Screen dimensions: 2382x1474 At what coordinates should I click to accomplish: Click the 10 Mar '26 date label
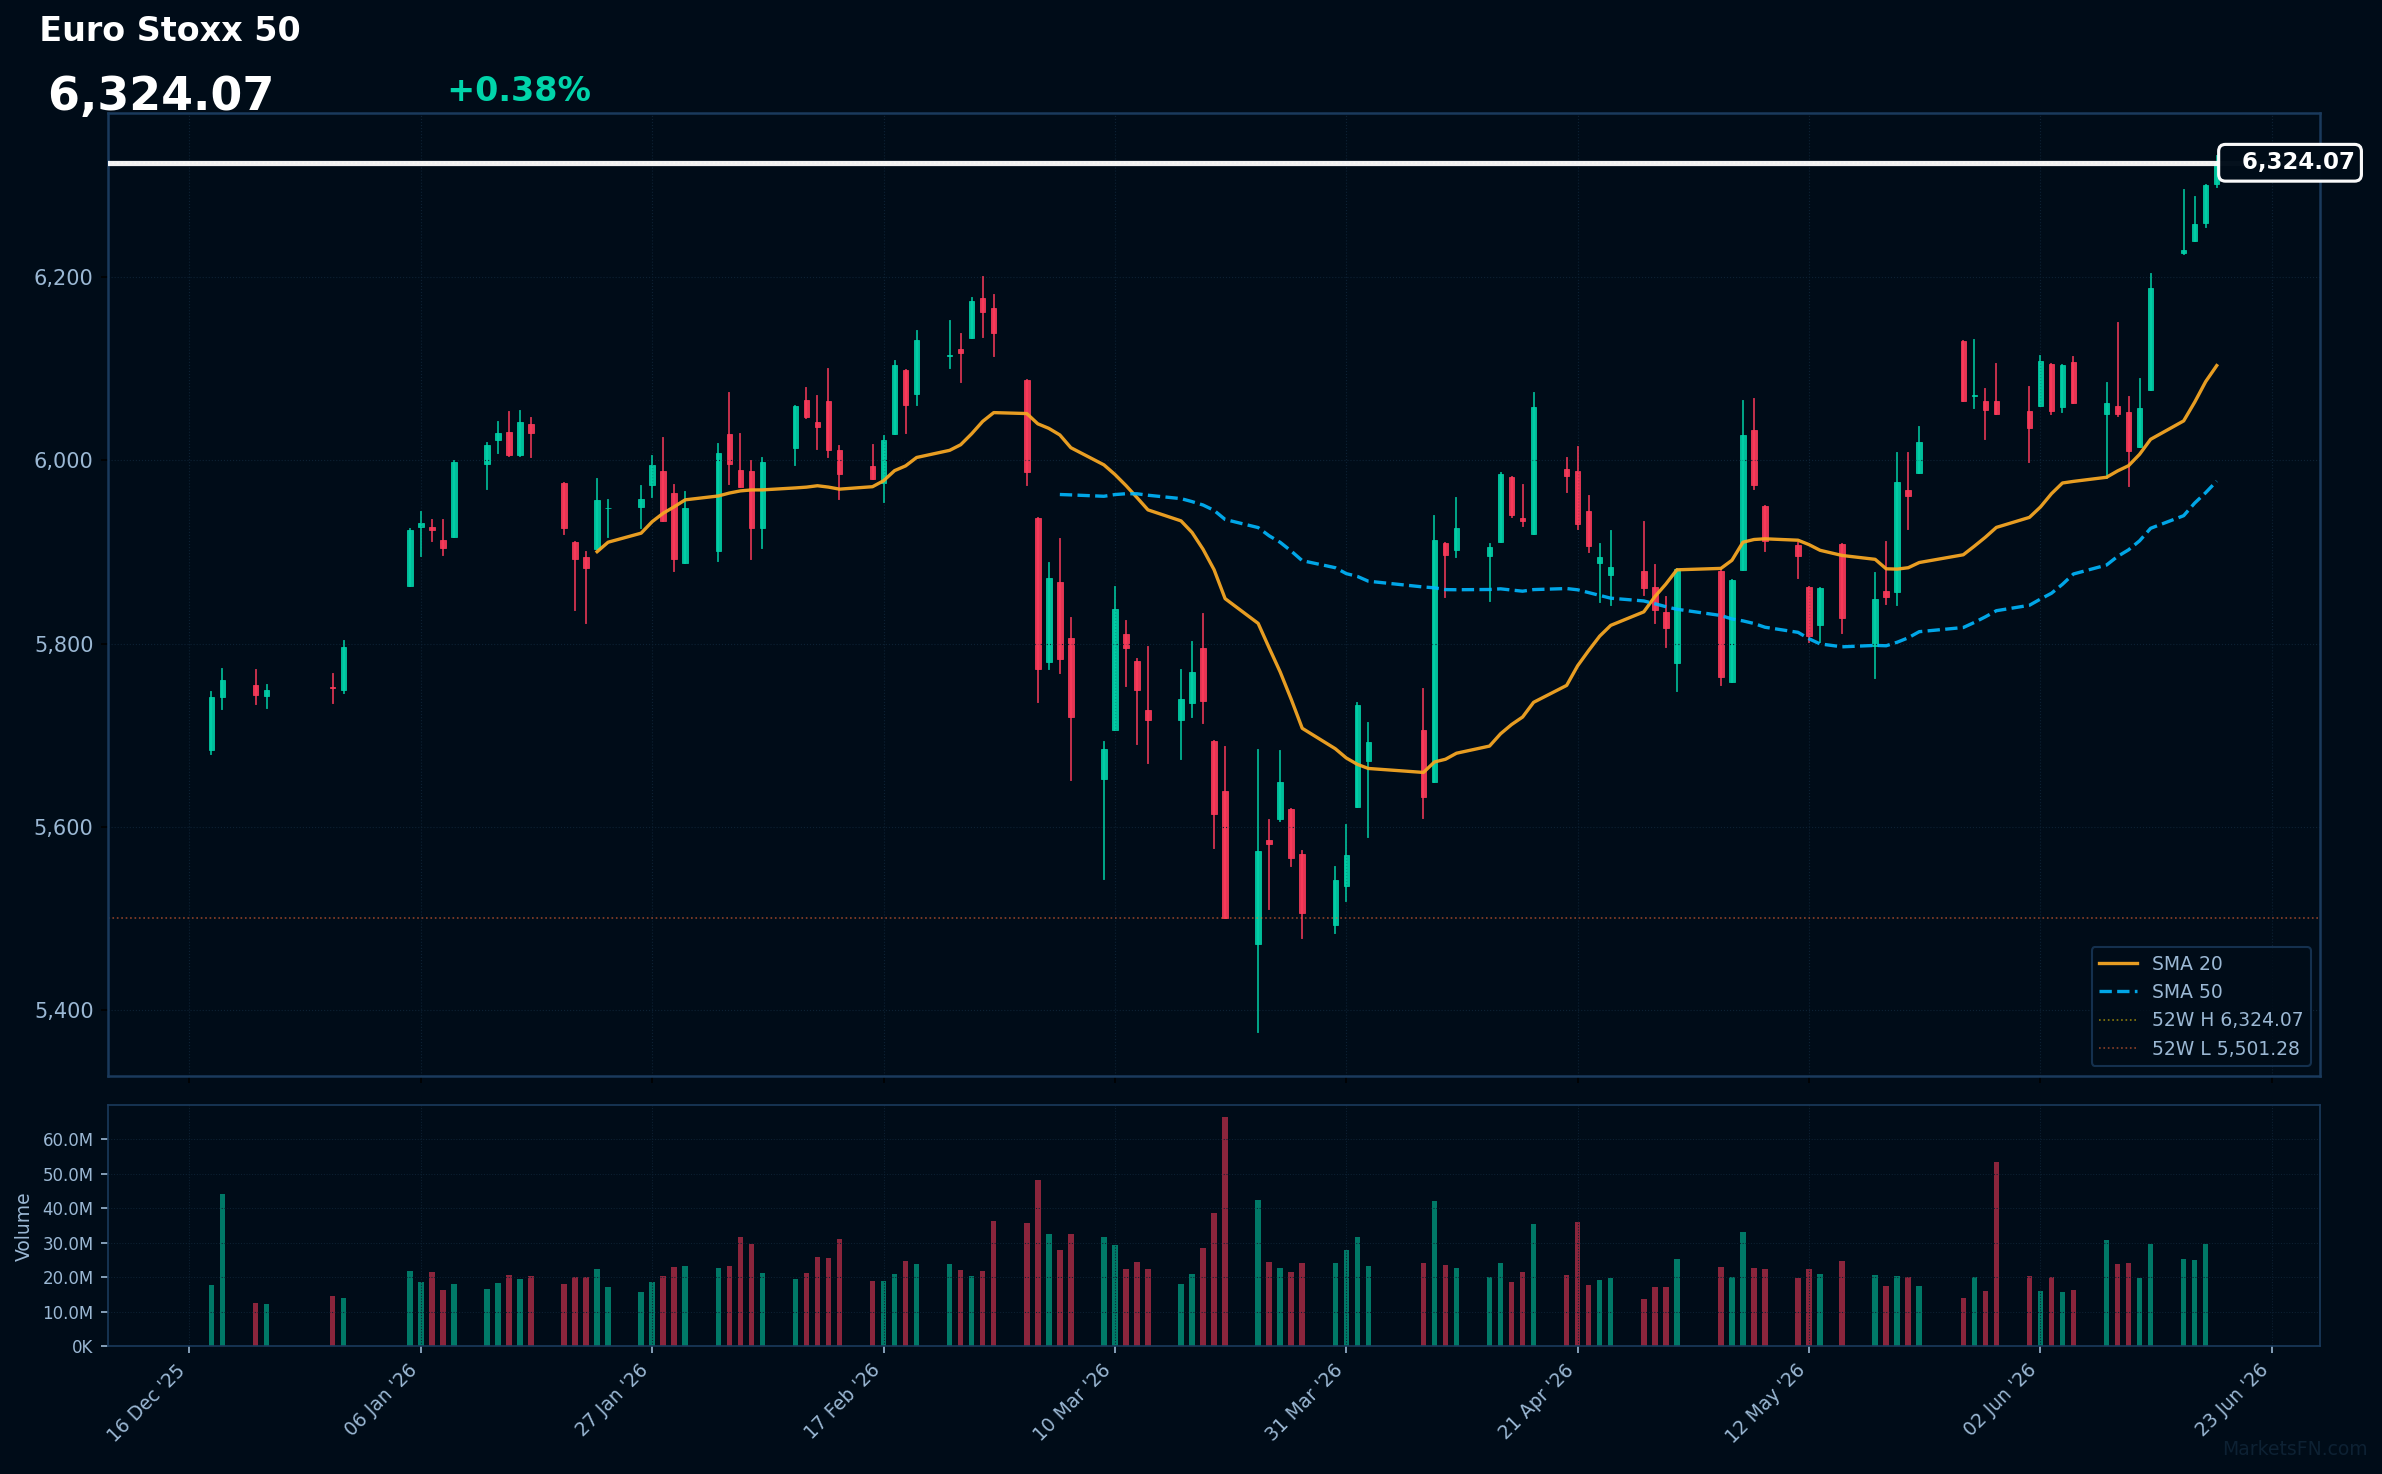click(x=1071, y=1402)
